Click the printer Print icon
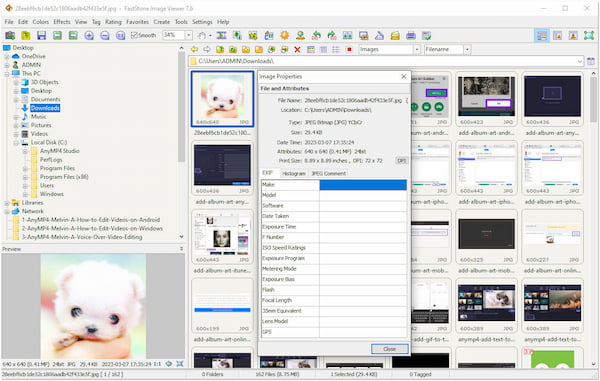This screenshot has width=600, height=381. [411, 36]
